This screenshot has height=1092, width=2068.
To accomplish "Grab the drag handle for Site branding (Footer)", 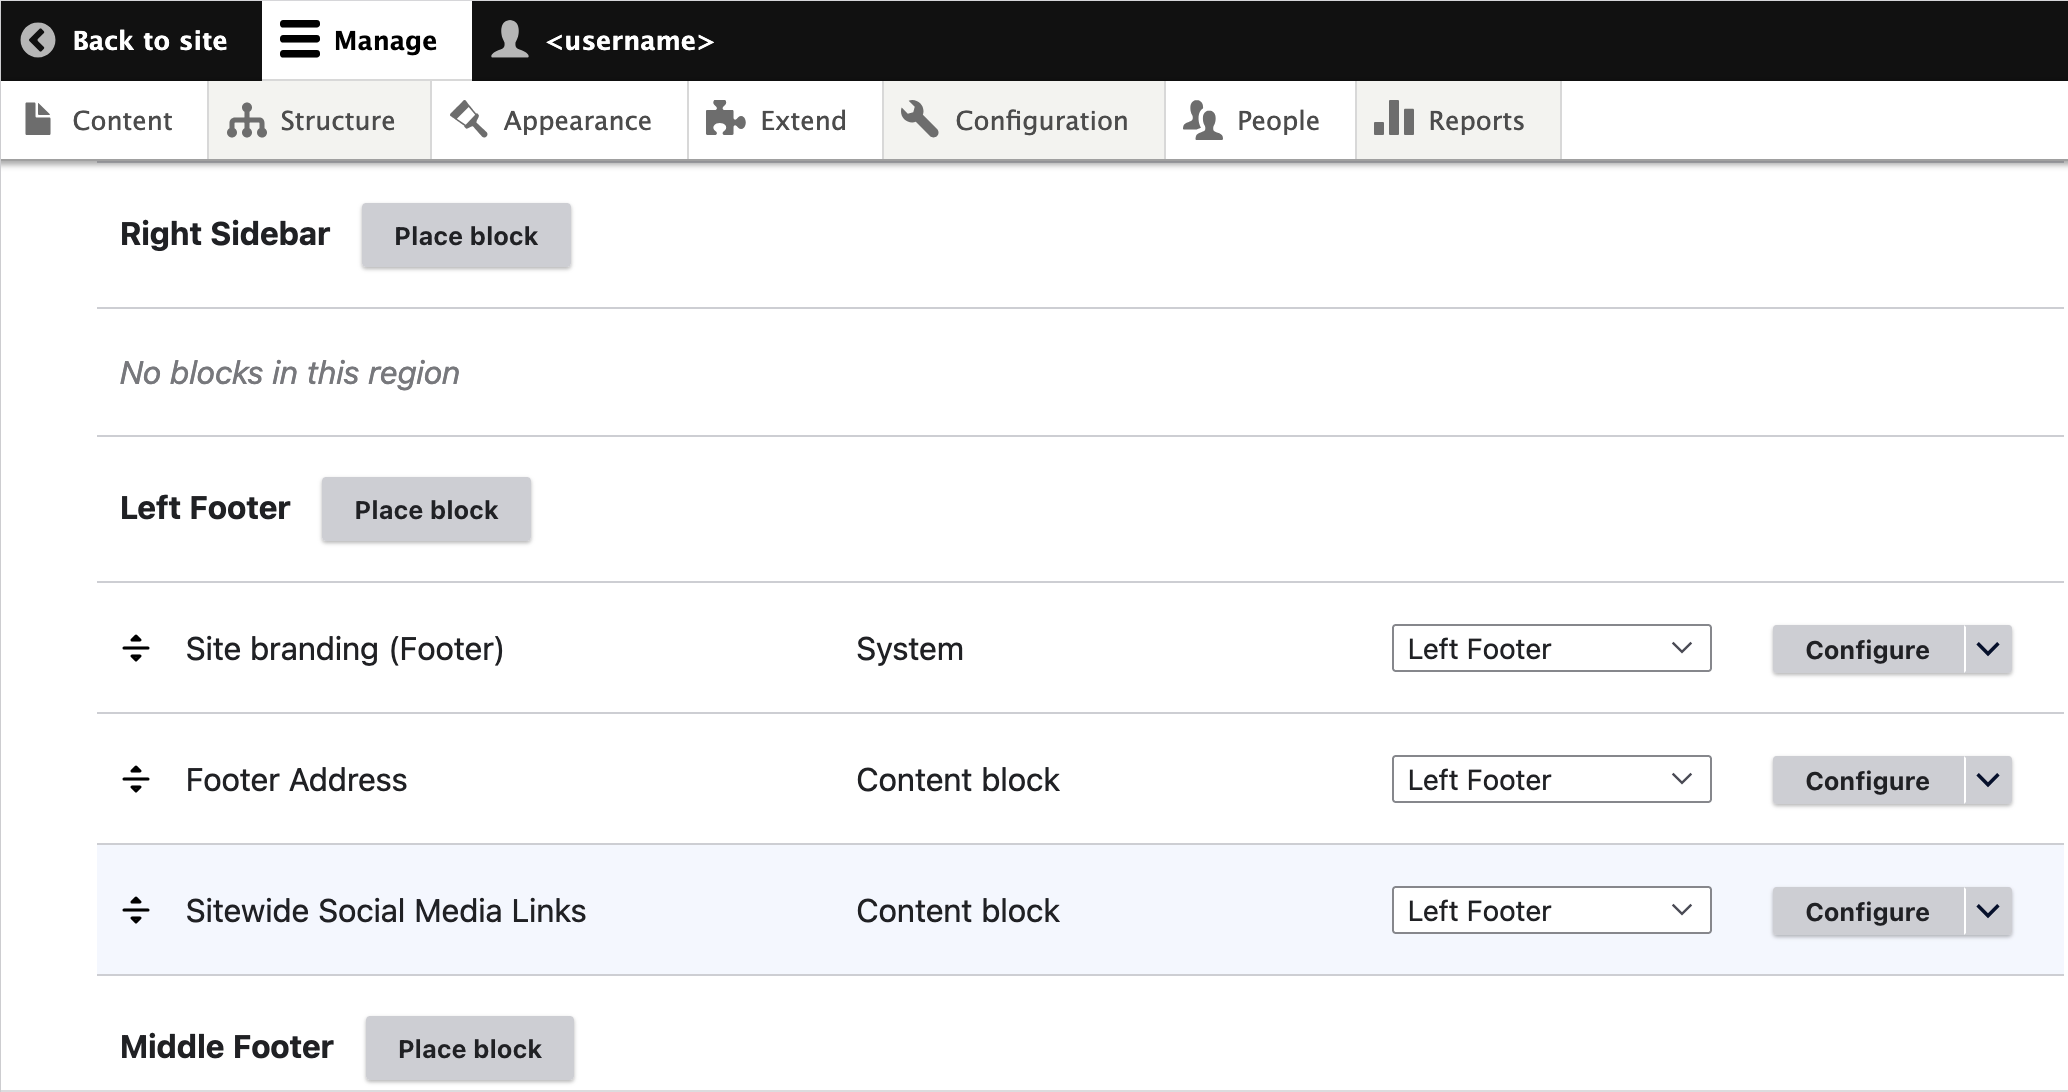I will (136, 649).
